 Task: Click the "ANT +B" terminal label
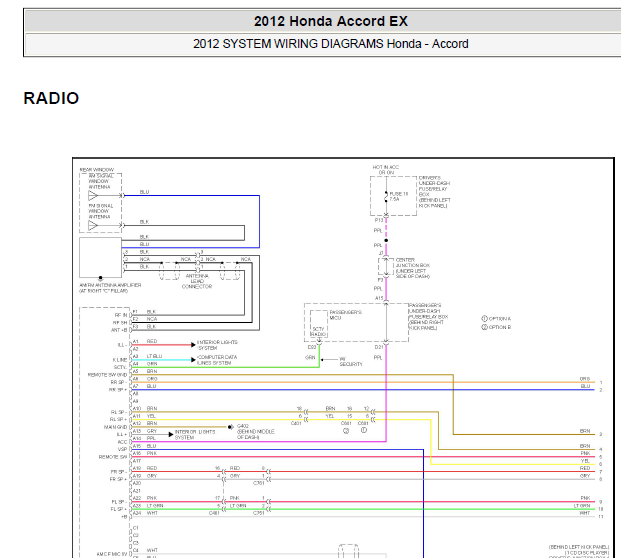pos(119,330)
